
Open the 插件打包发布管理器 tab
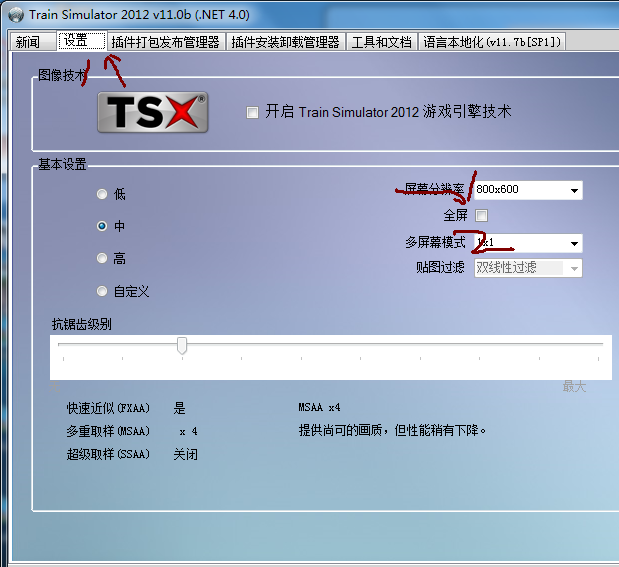[165, 42]
